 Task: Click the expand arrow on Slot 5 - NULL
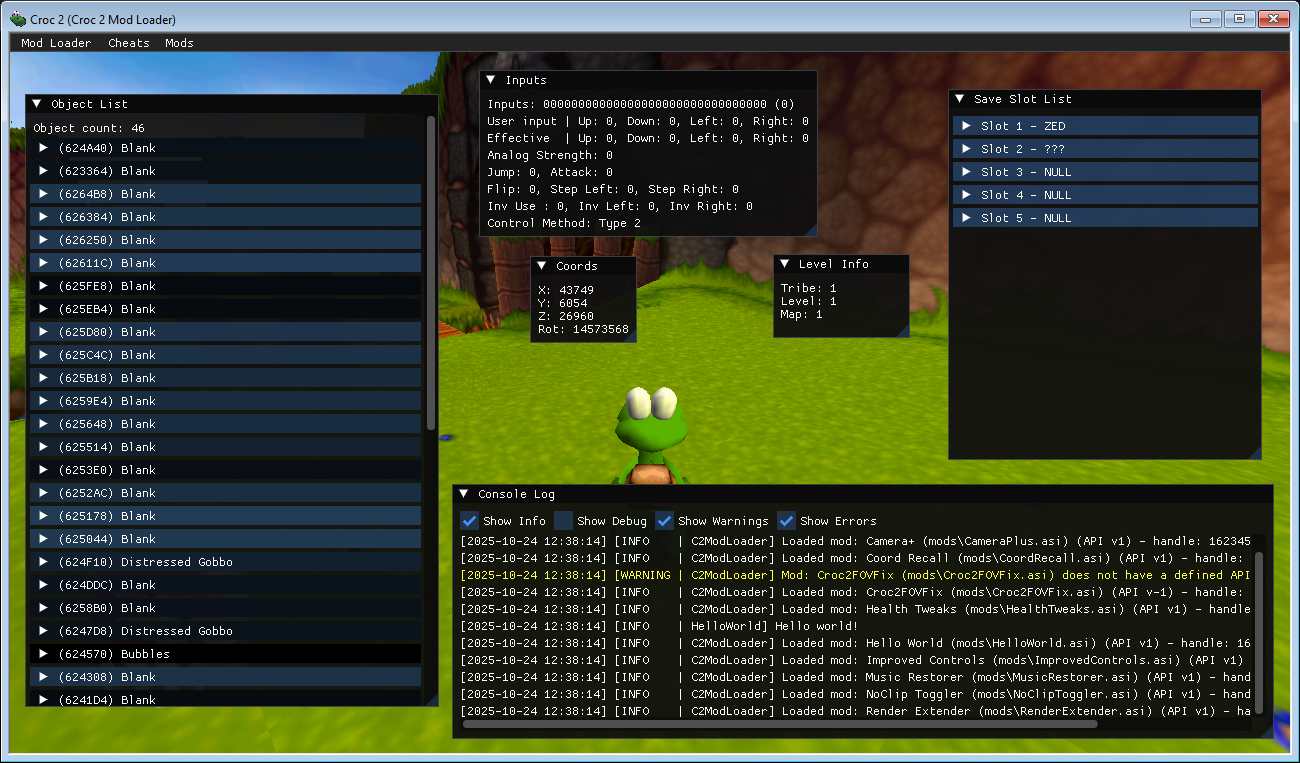point(965,217)
